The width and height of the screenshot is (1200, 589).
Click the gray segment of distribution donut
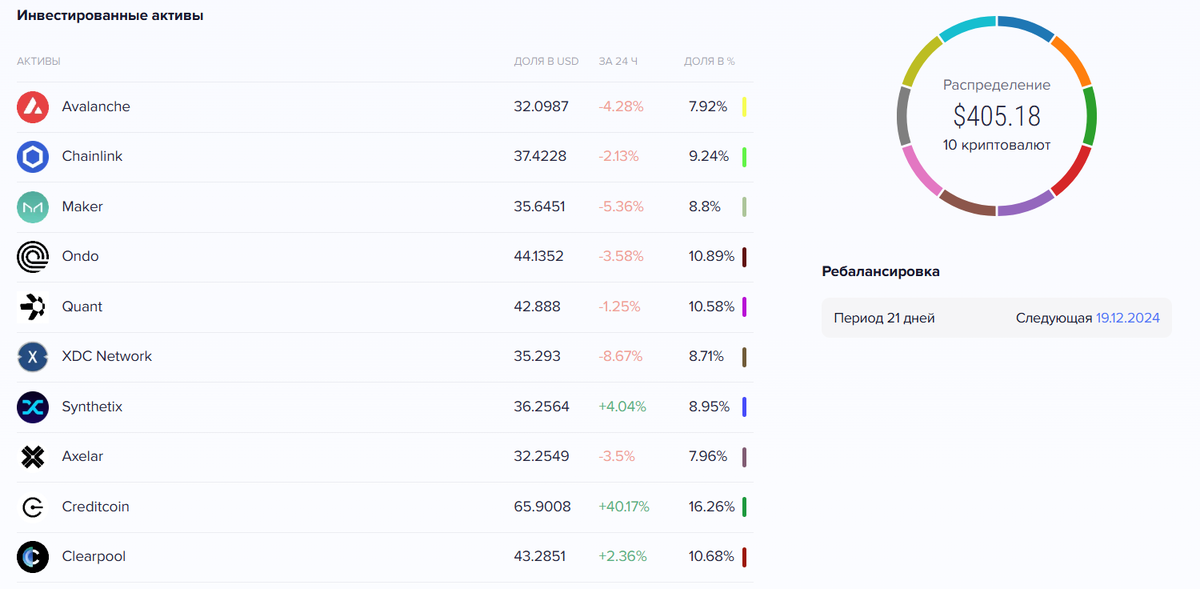pyautogui.click(x=904, y=116)
